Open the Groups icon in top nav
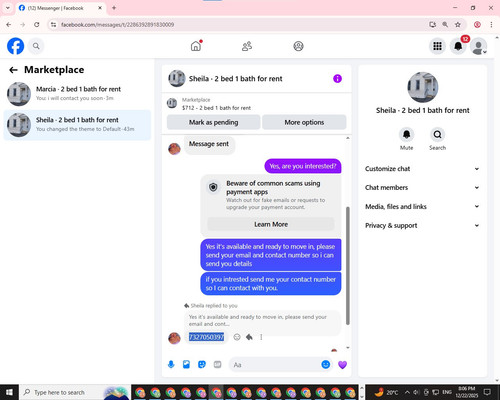Viewport: 500px width, 400px height. [298, 46]
